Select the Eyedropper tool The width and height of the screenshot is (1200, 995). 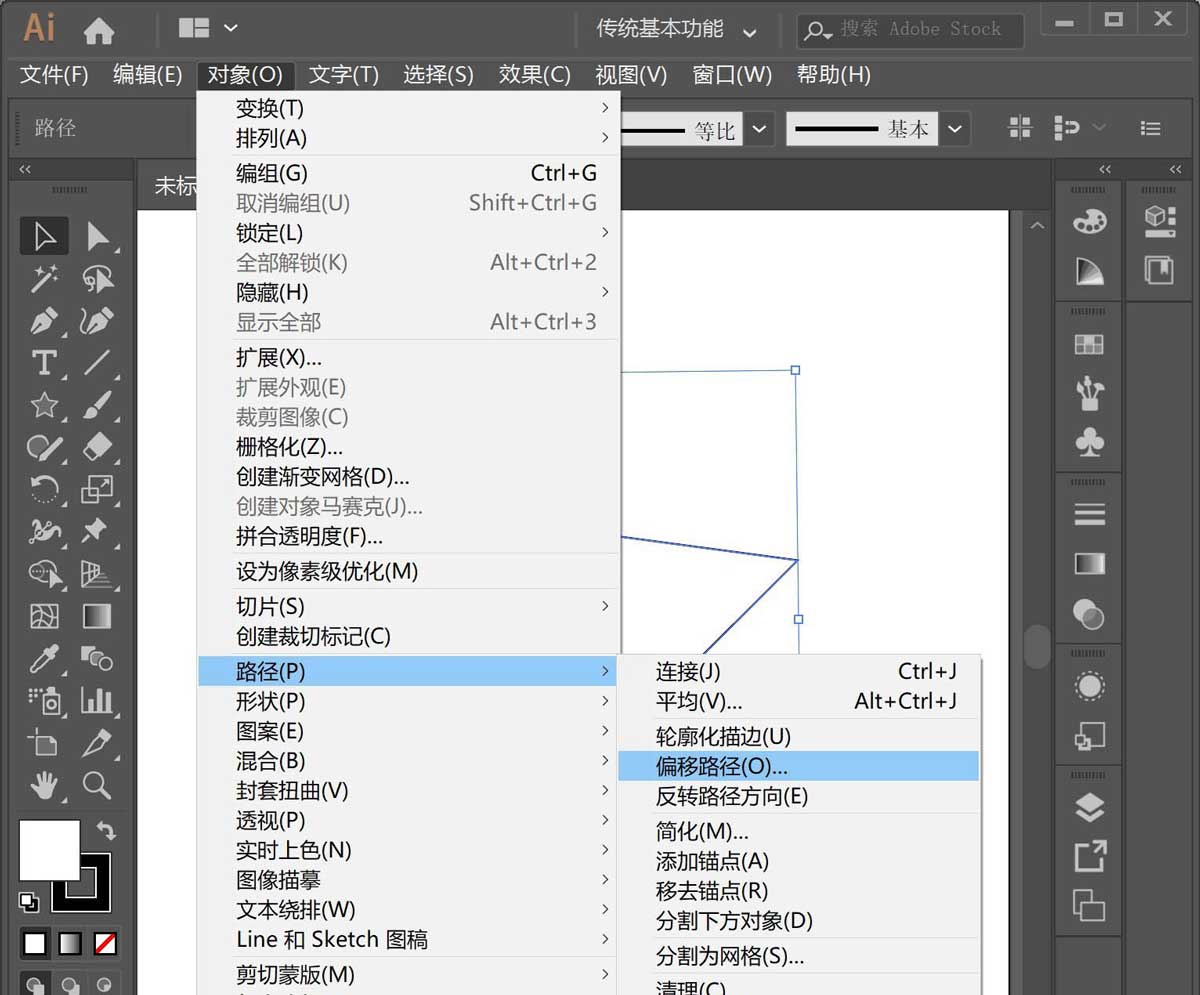click(44, 658)
